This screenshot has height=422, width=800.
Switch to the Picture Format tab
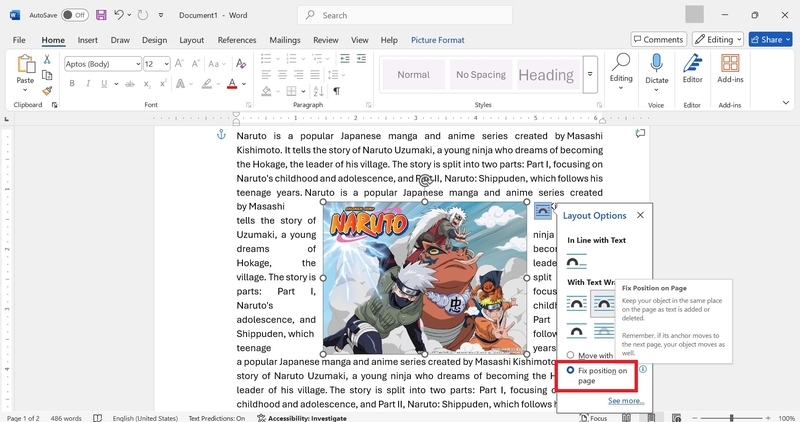(438, 40)
